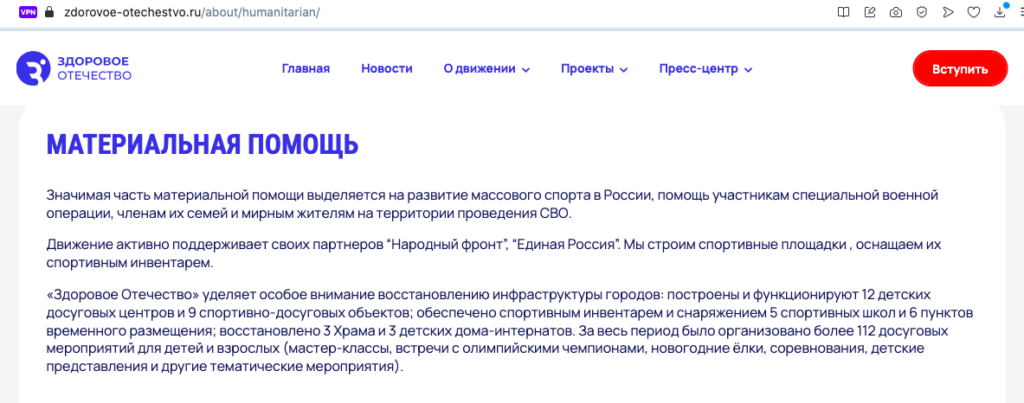Open the ad blocker shield icon

tap(921, 13)
